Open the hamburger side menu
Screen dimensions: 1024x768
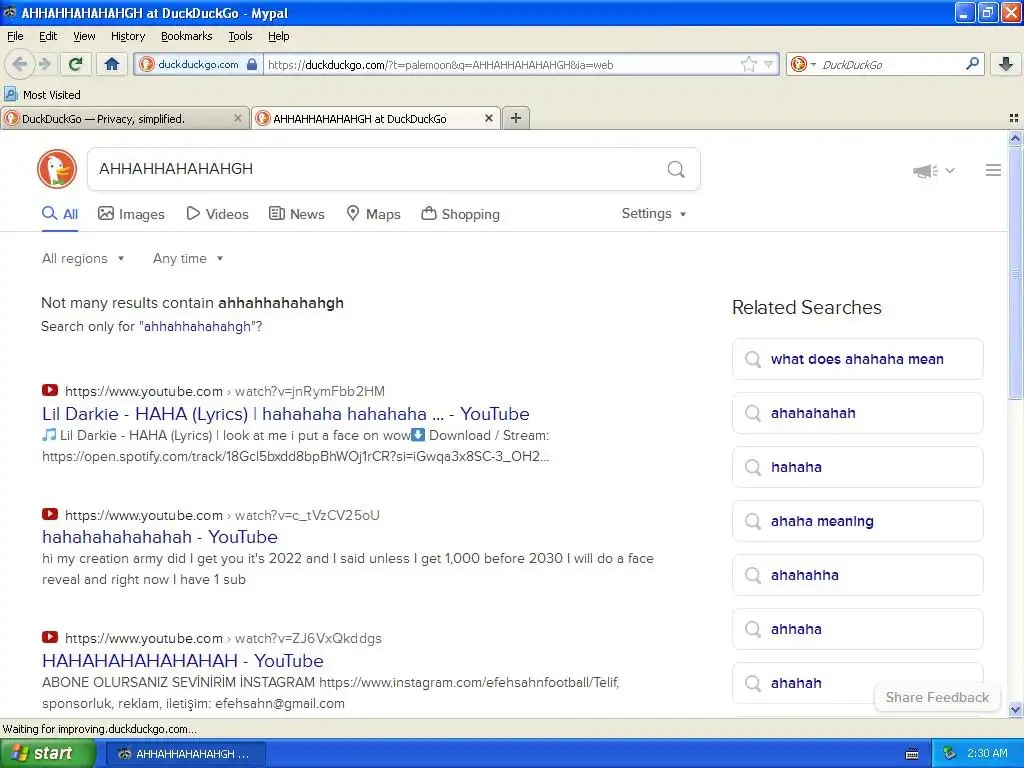tap(993, 170)
